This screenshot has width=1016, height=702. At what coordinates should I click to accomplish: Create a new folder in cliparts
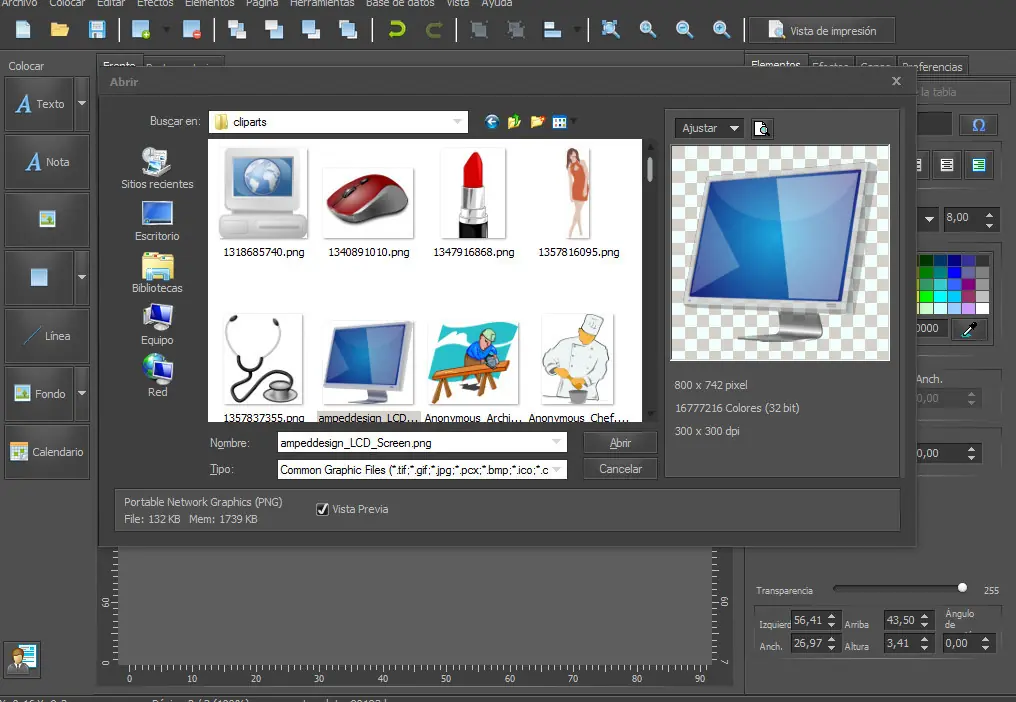(538, 122)
